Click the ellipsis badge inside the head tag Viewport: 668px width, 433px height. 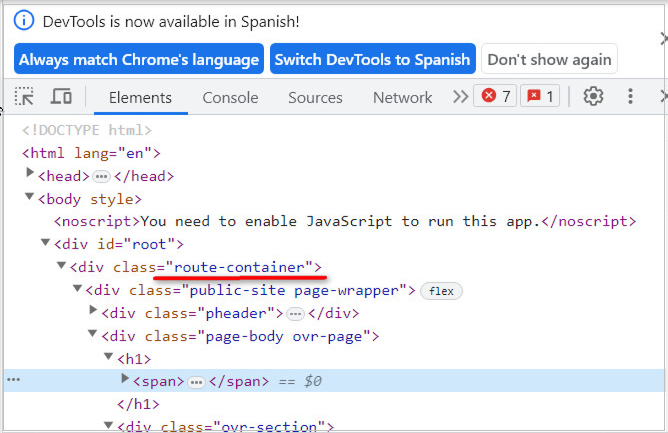[x=101, y=176]
